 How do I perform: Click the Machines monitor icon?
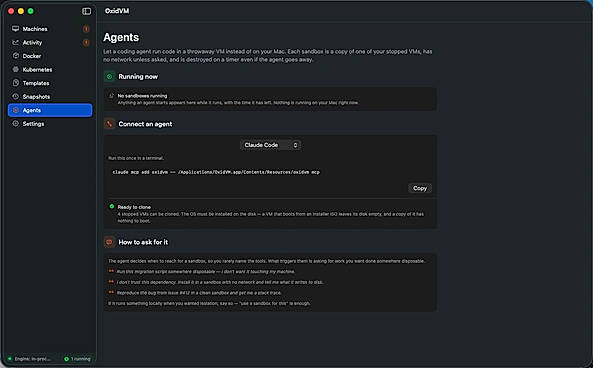[x=16, y=29]
